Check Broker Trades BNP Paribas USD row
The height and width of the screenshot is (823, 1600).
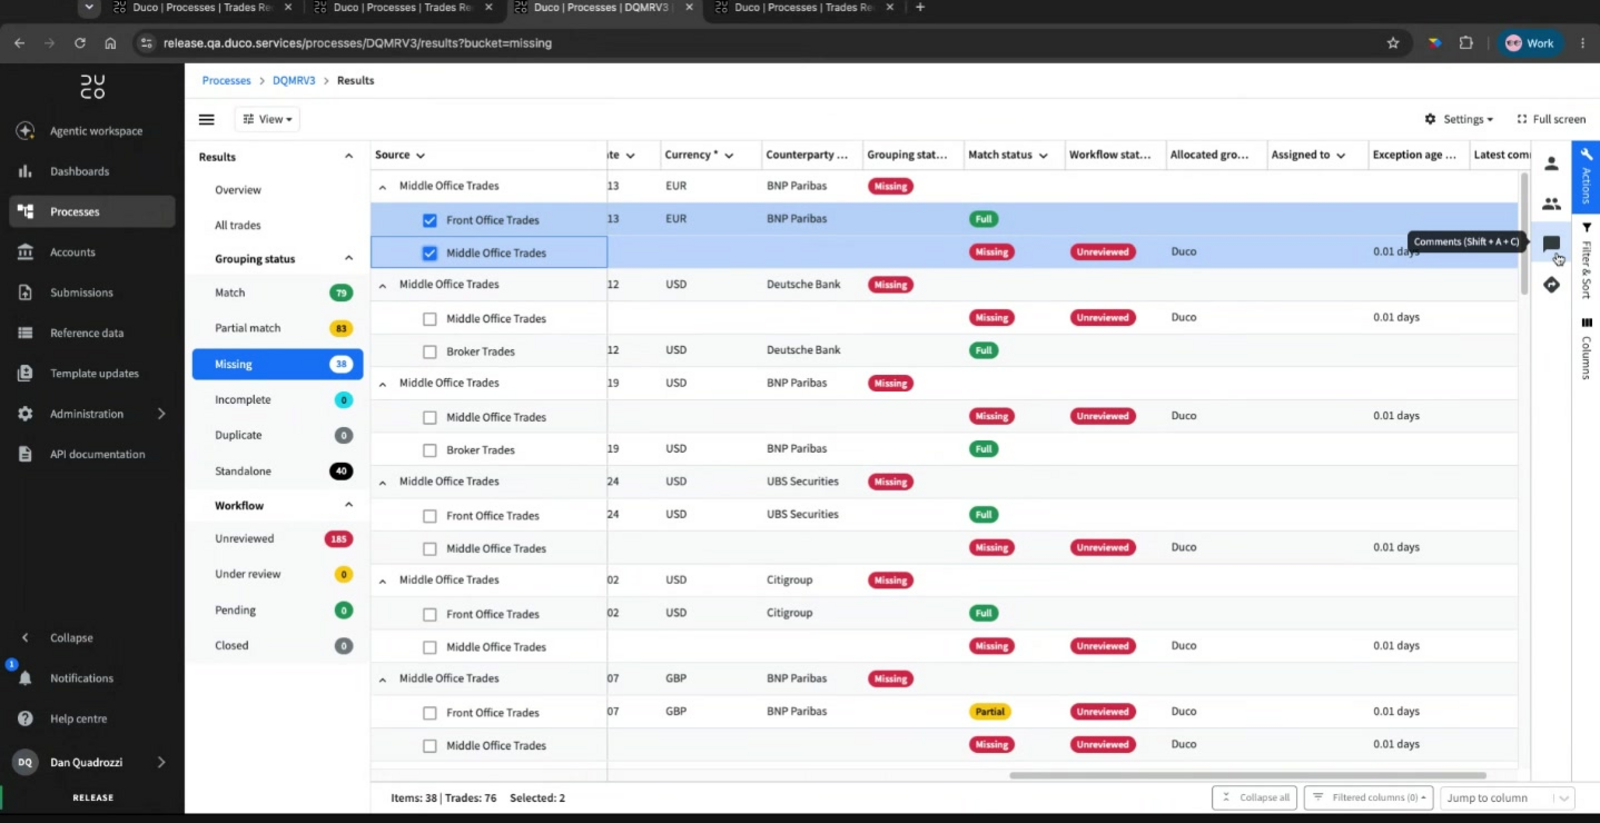(430, 450)
